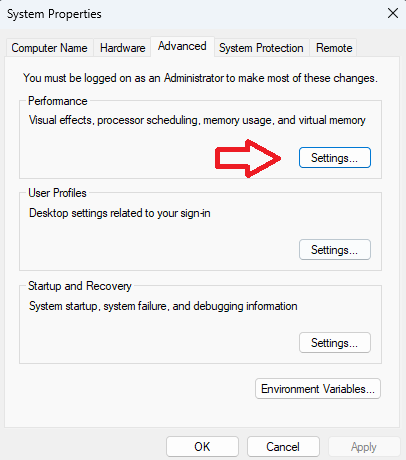Click the Startup and Recovery heading
The height and width of the screenshot is (460, 406).
80,286
